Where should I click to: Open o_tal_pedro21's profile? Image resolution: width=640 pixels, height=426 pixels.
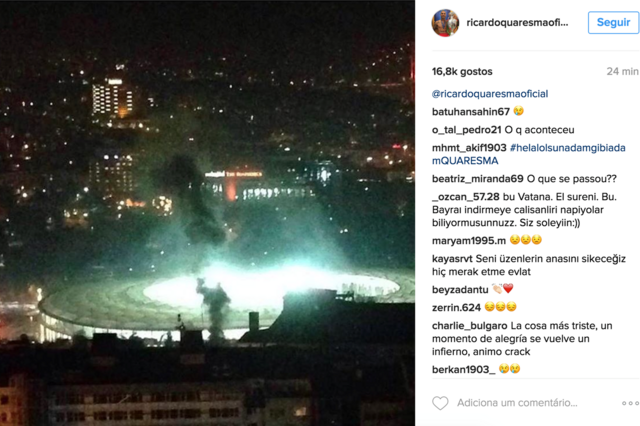[467, 130]
